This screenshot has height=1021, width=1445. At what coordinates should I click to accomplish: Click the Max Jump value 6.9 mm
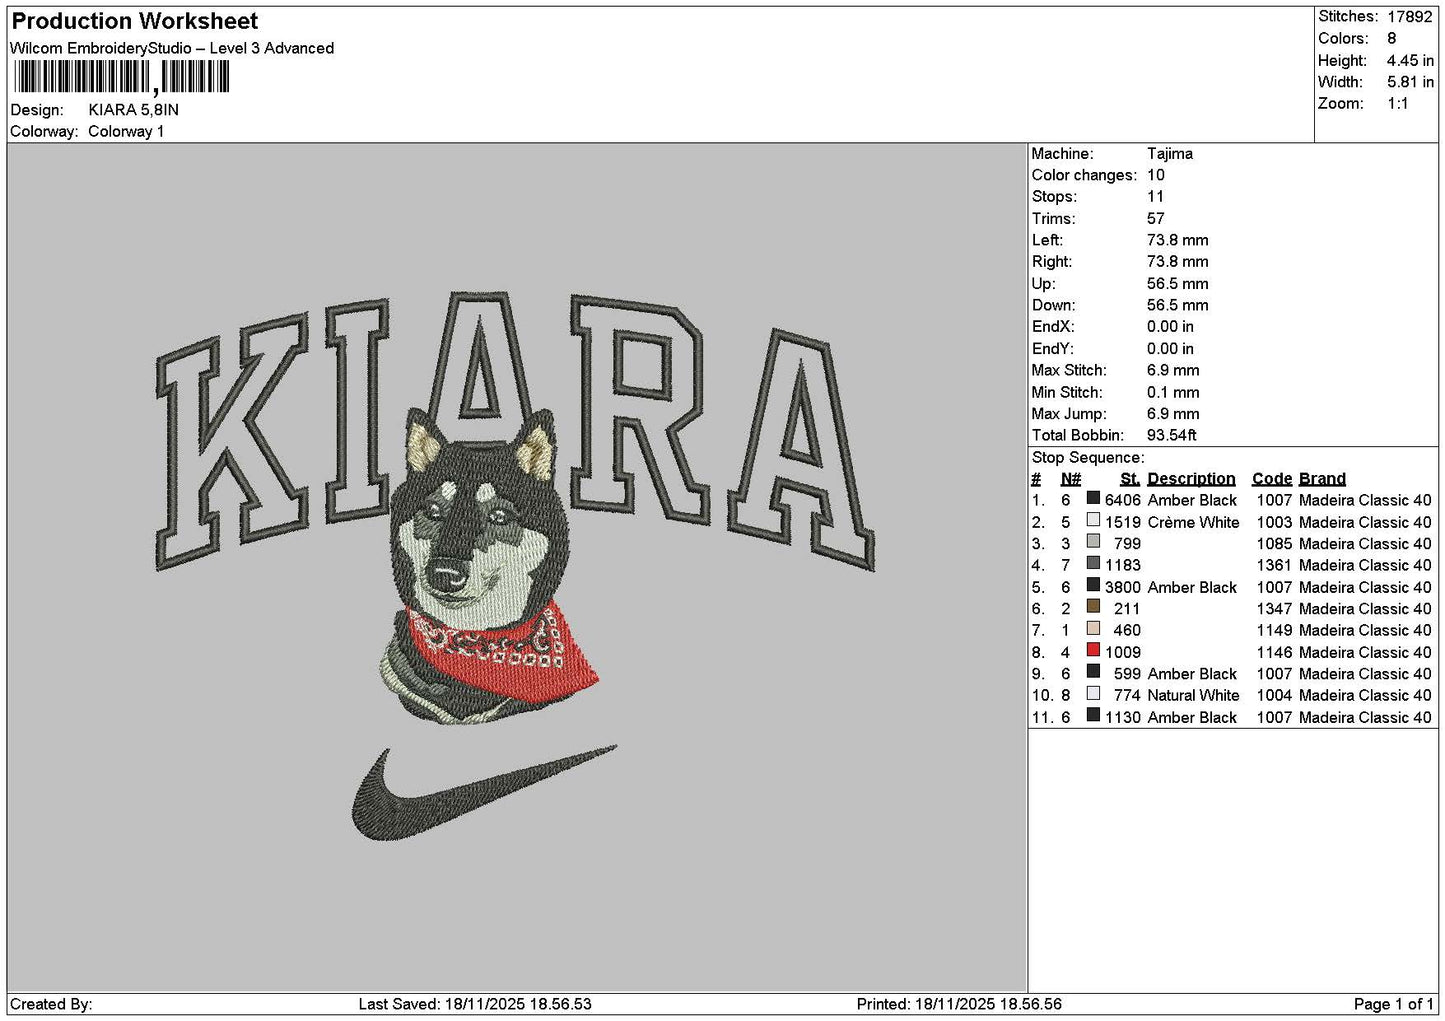[1173, 413]
